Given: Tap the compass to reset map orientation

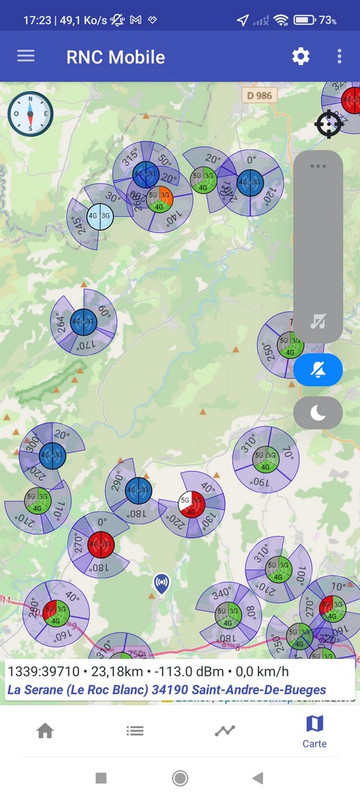Looking at the screenshot, I should click(30, 113).
